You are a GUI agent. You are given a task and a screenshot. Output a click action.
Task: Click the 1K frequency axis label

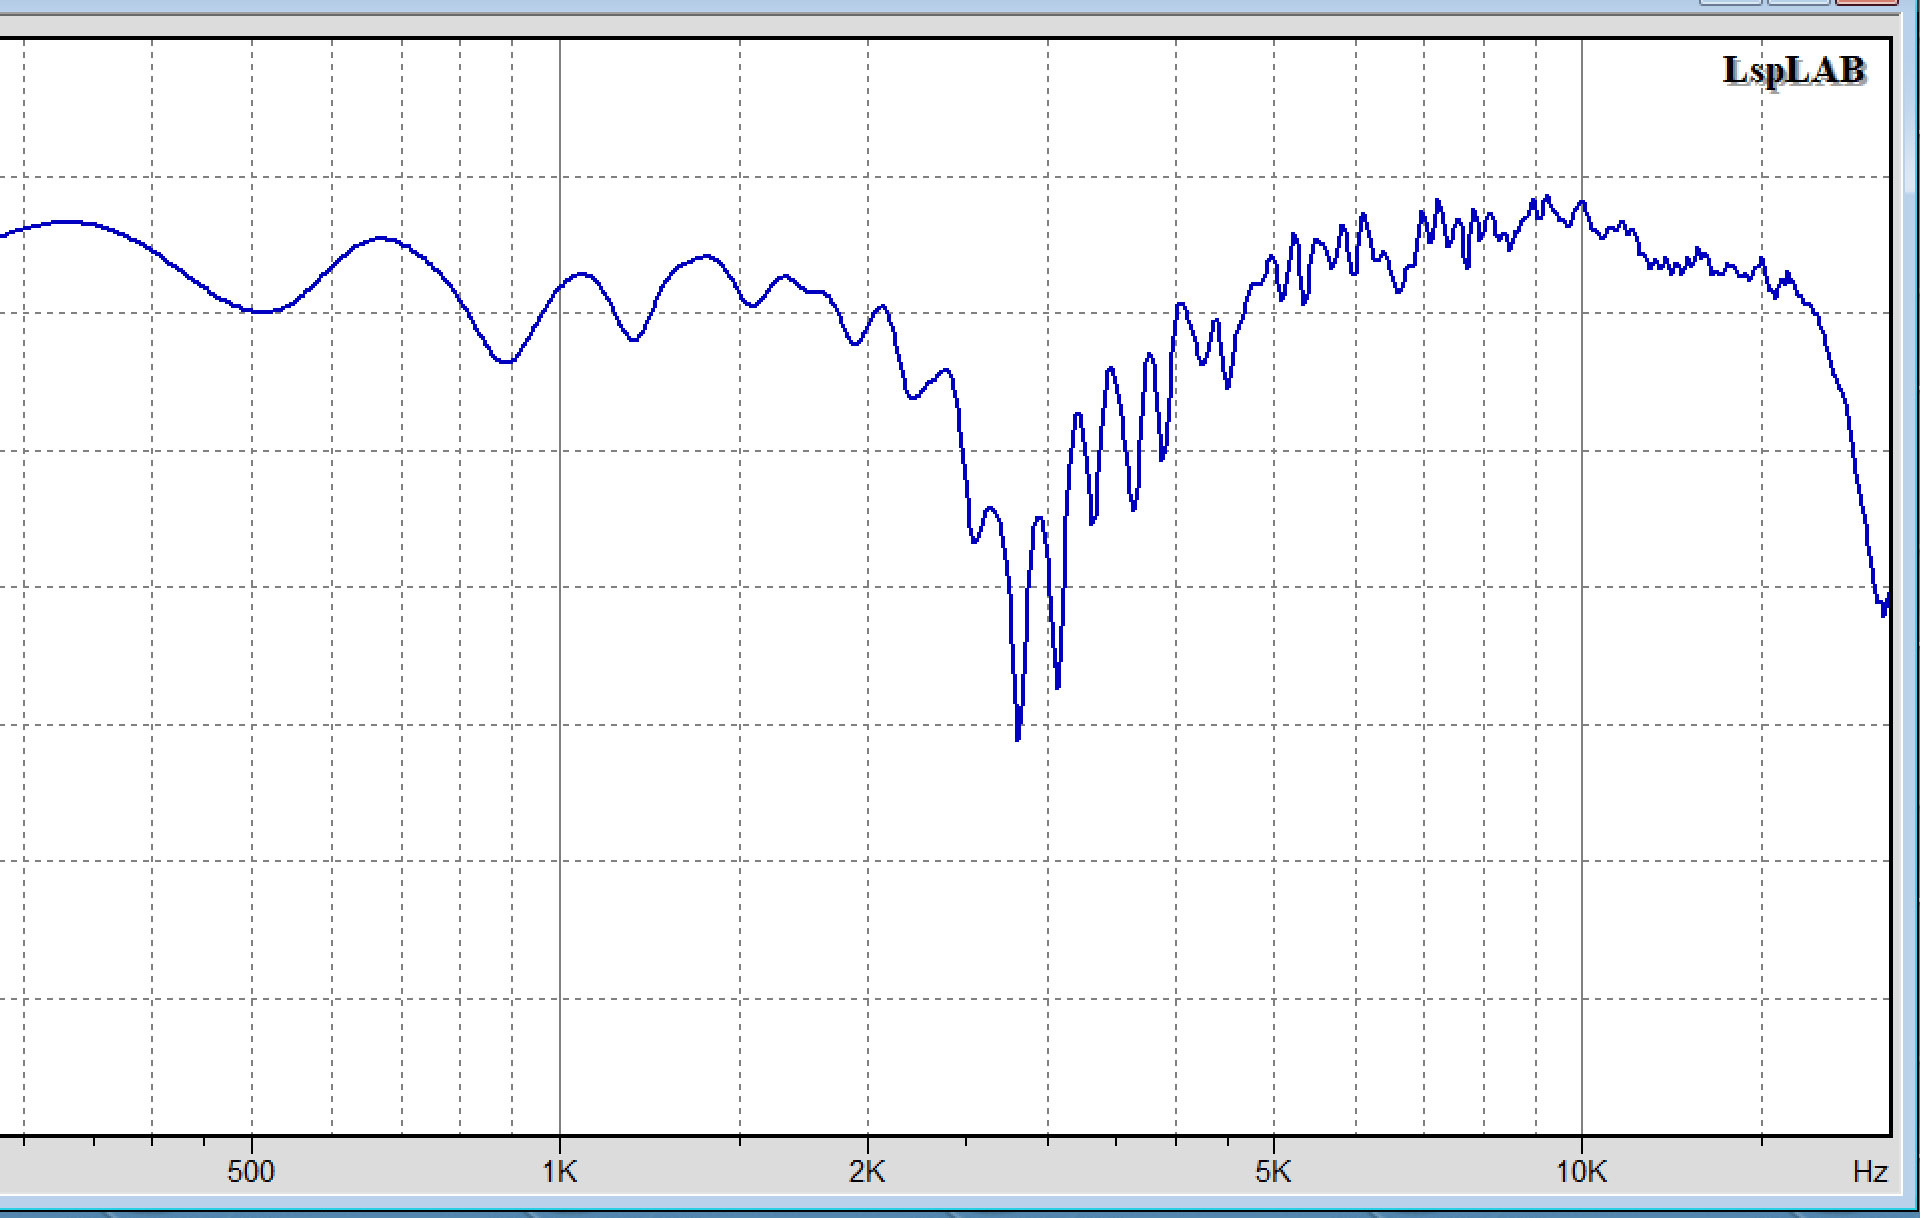click(x=559, y=1171)
